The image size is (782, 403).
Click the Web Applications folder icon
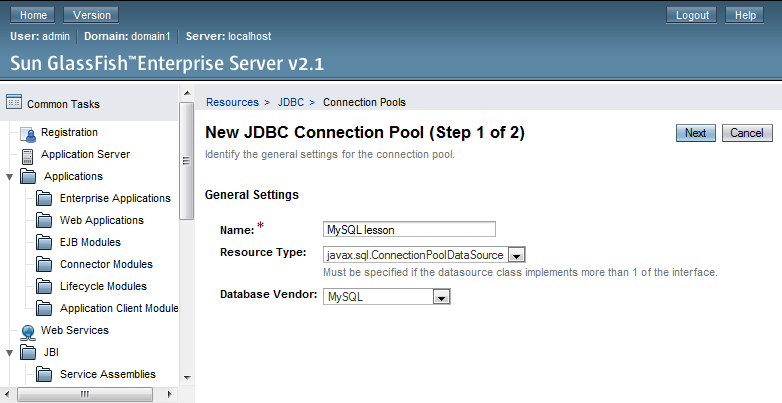[44, 220]
